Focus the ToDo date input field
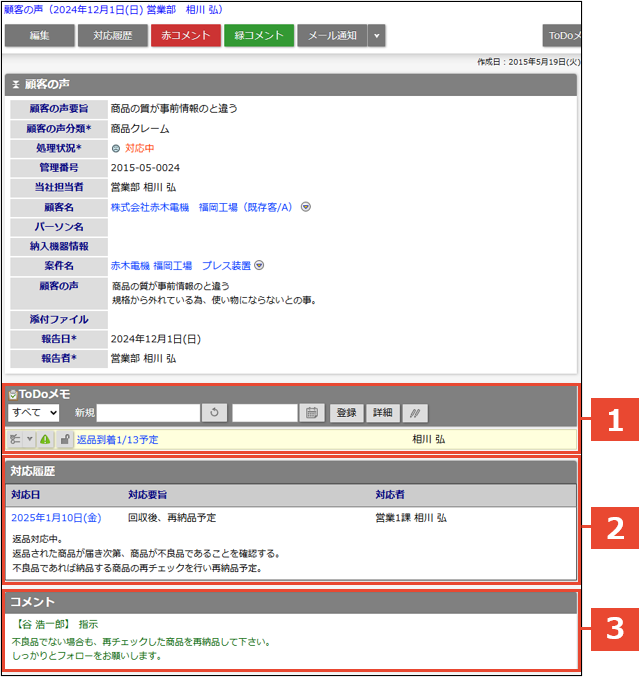 tap(265, 413)
